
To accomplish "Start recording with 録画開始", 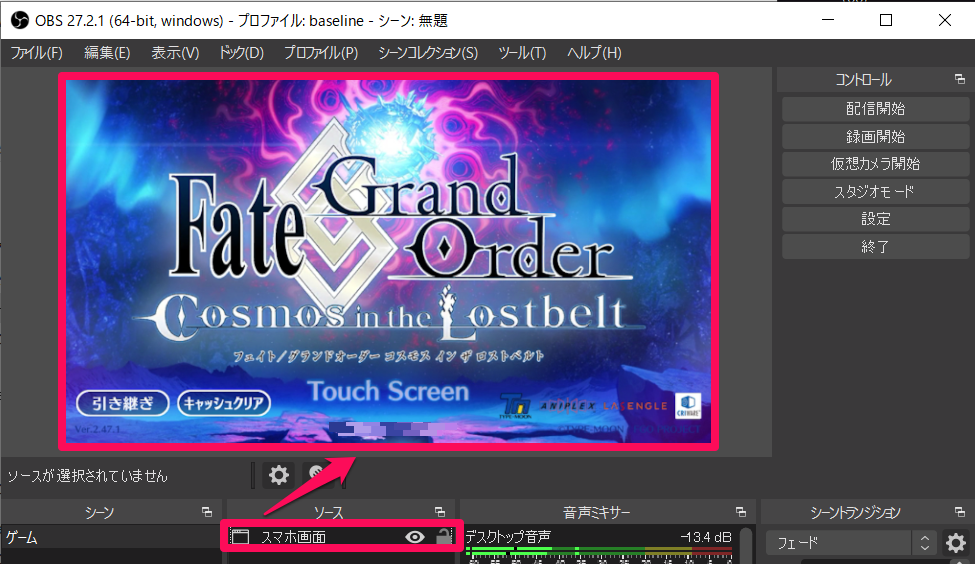I will point(874,136).
